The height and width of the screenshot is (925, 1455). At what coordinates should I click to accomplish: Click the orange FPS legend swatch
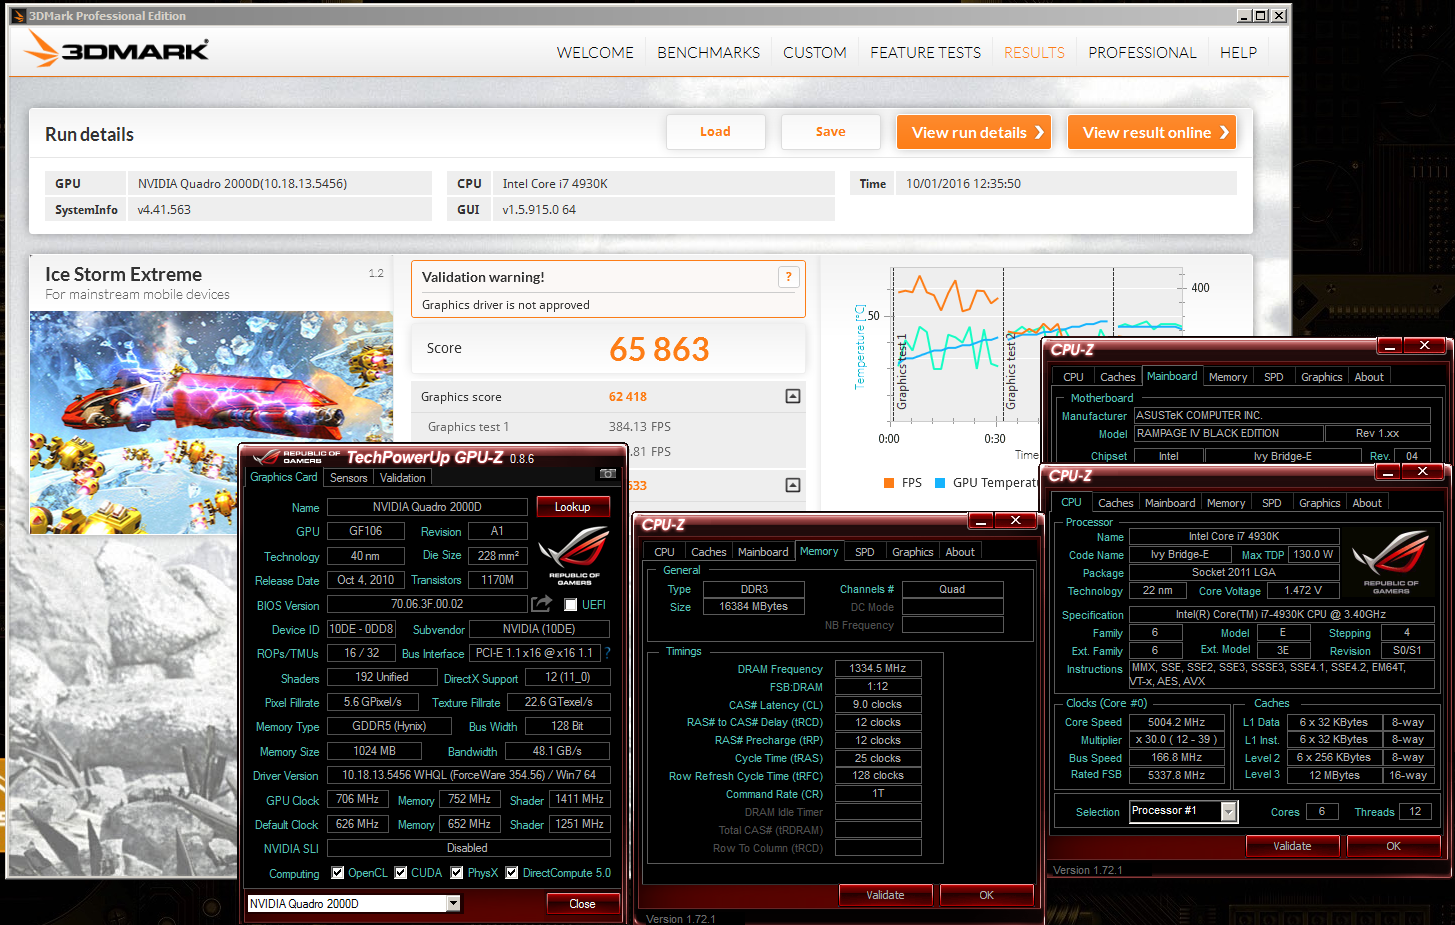click(889, 483)
